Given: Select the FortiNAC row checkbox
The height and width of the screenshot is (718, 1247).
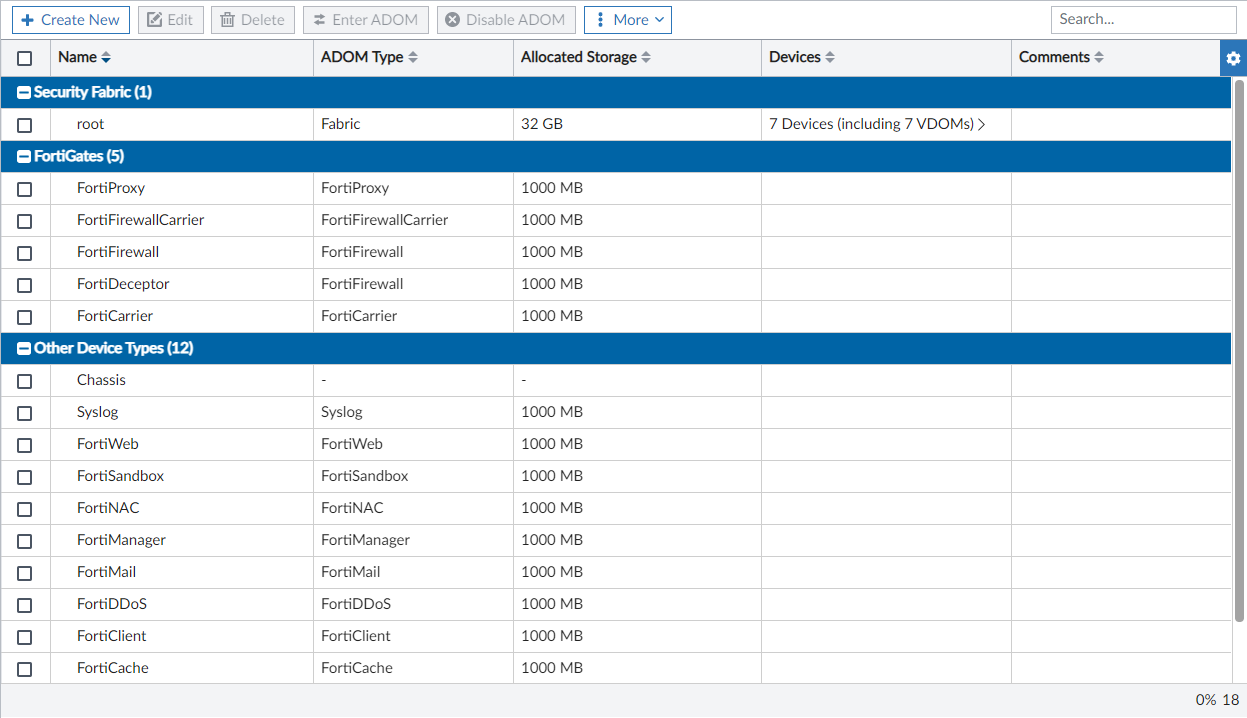Looking at the screenshot, I should (25, 509).
